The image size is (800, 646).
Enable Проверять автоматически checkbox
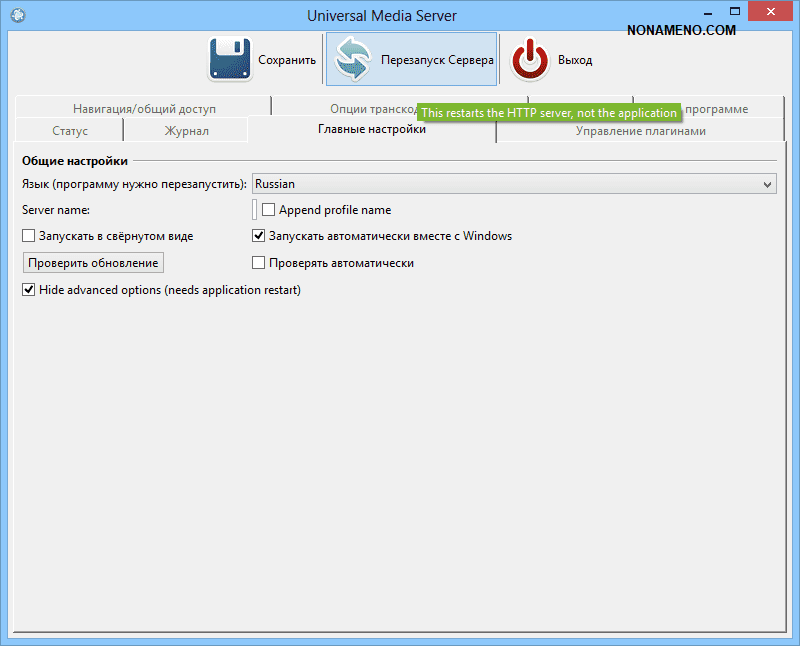pyautogui.click(x=259, y=263)
